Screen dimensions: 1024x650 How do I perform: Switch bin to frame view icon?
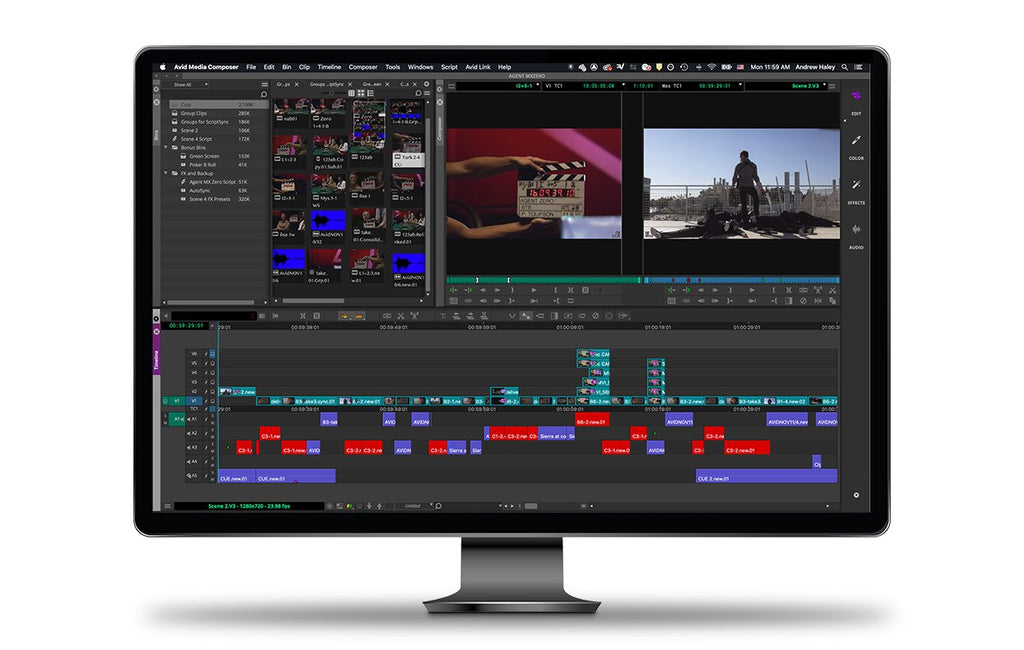(x=360, y=93)
